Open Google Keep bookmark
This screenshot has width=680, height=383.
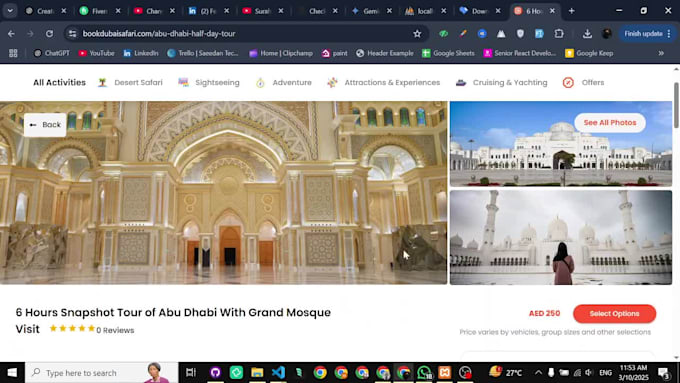coord(589,53)
